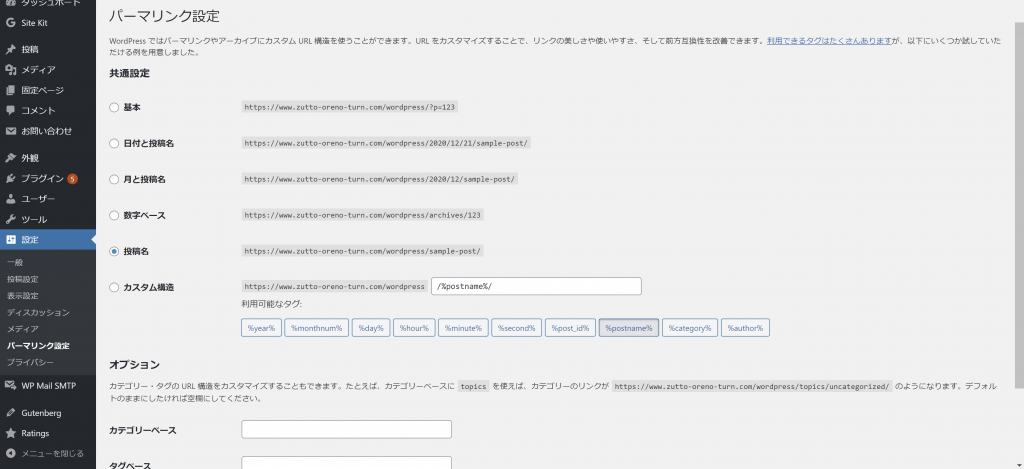Click the plugin update count badge 5
The width and height of the screenshot is (1024, 469).
point(72,179)
